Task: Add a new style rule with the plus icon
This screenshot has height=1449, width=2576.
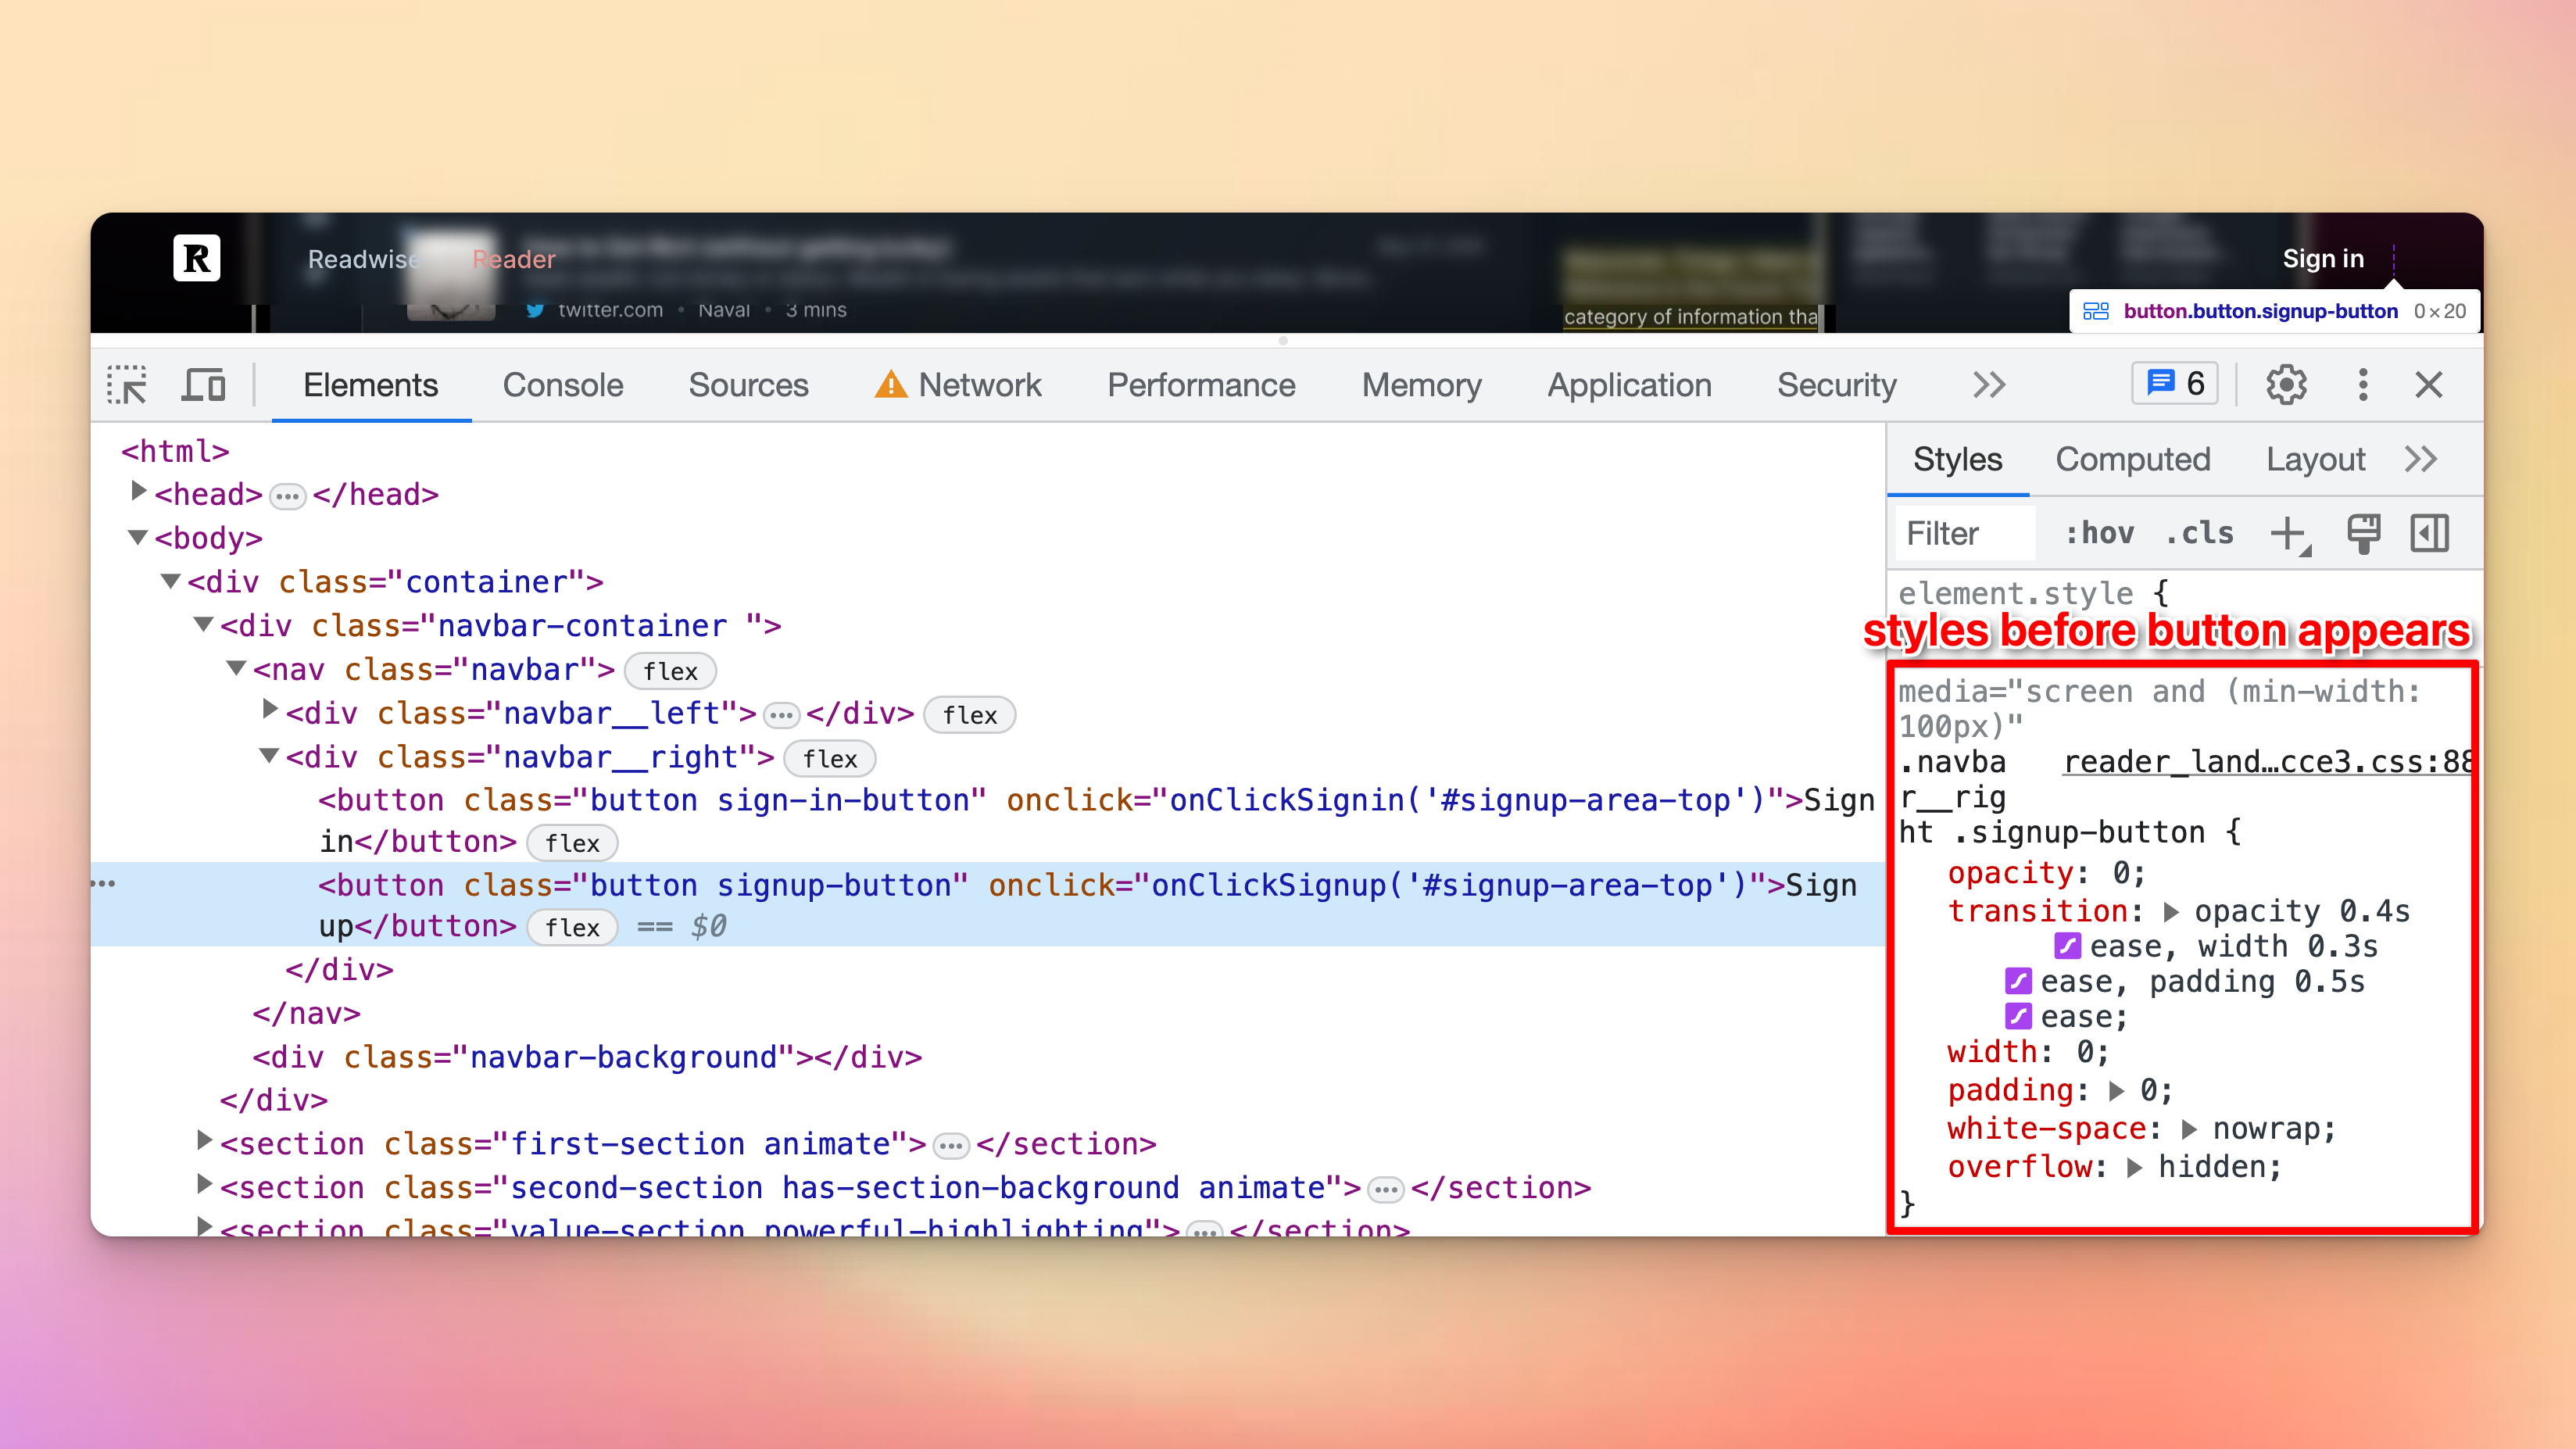Action: point(2288,533)
